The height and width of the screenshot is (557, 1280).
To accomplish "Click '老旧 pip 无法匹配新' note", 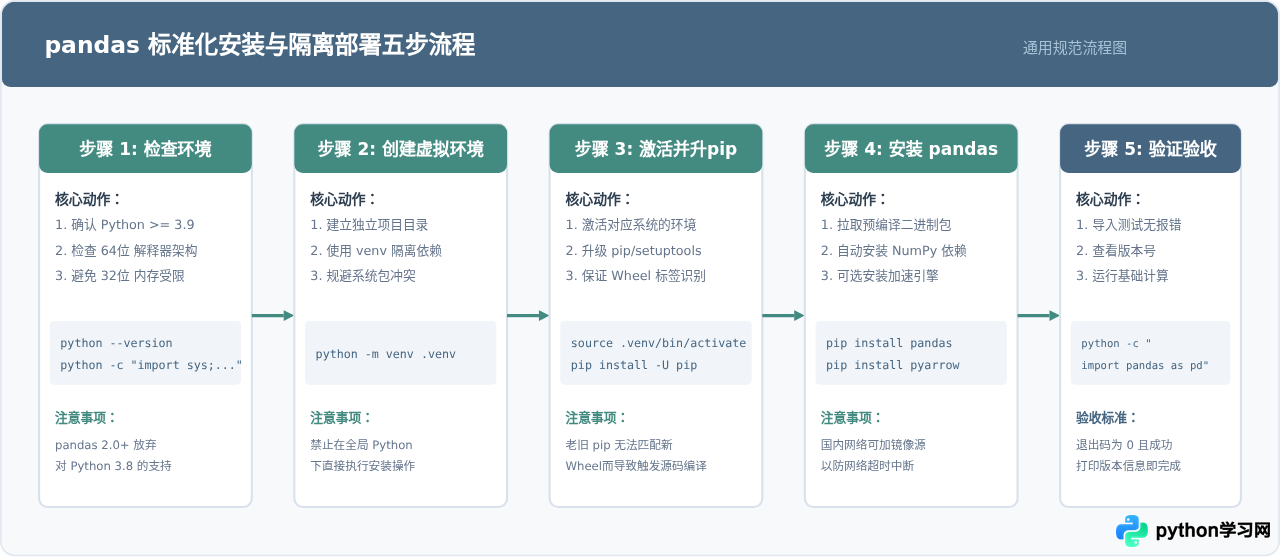I will coord(619,445).
